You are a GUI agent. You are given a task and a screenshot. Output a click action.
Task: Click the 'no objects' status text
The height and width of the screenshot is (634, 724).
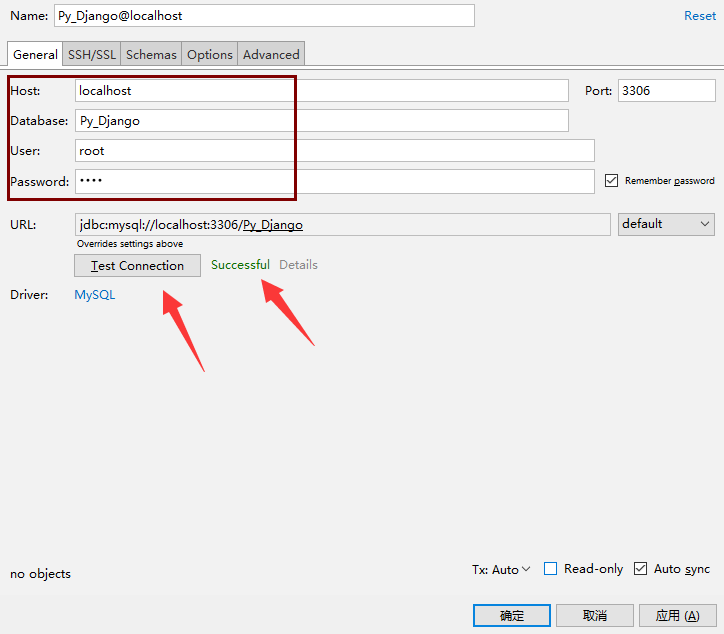(x=41, y=574)
